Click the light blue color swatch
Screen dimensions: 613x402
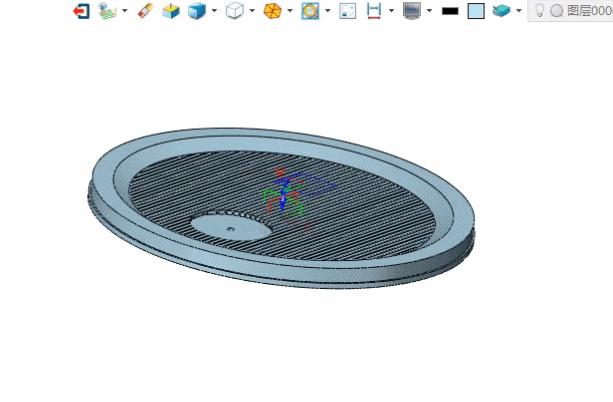coord(476,11)
